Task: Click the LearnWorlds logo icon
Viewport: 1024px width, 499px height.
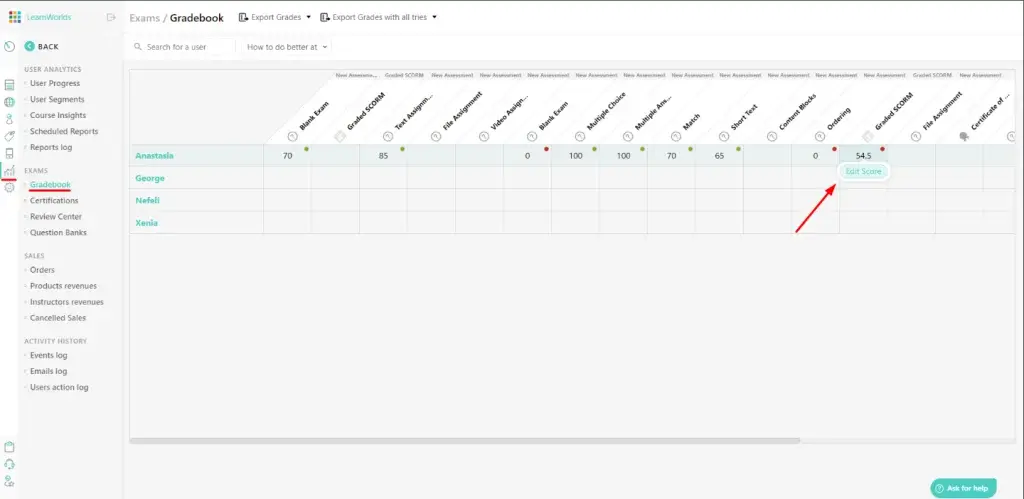Action: coord(15,17)
